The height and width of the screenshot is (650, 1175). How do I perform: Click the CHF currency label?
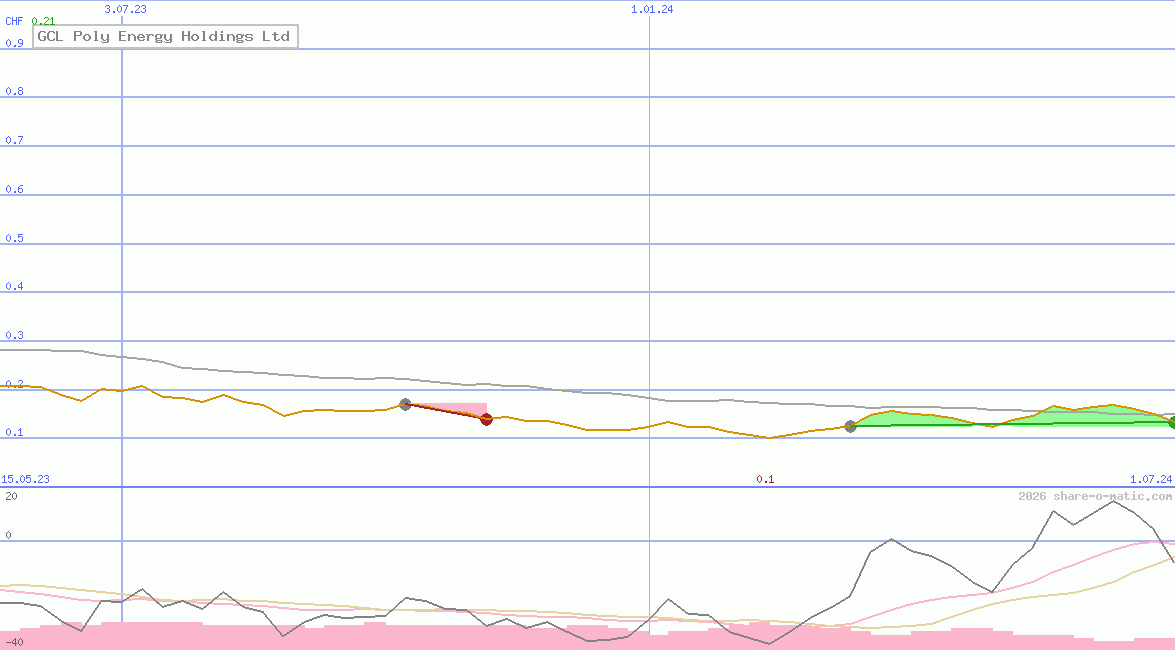pos(14,21)
